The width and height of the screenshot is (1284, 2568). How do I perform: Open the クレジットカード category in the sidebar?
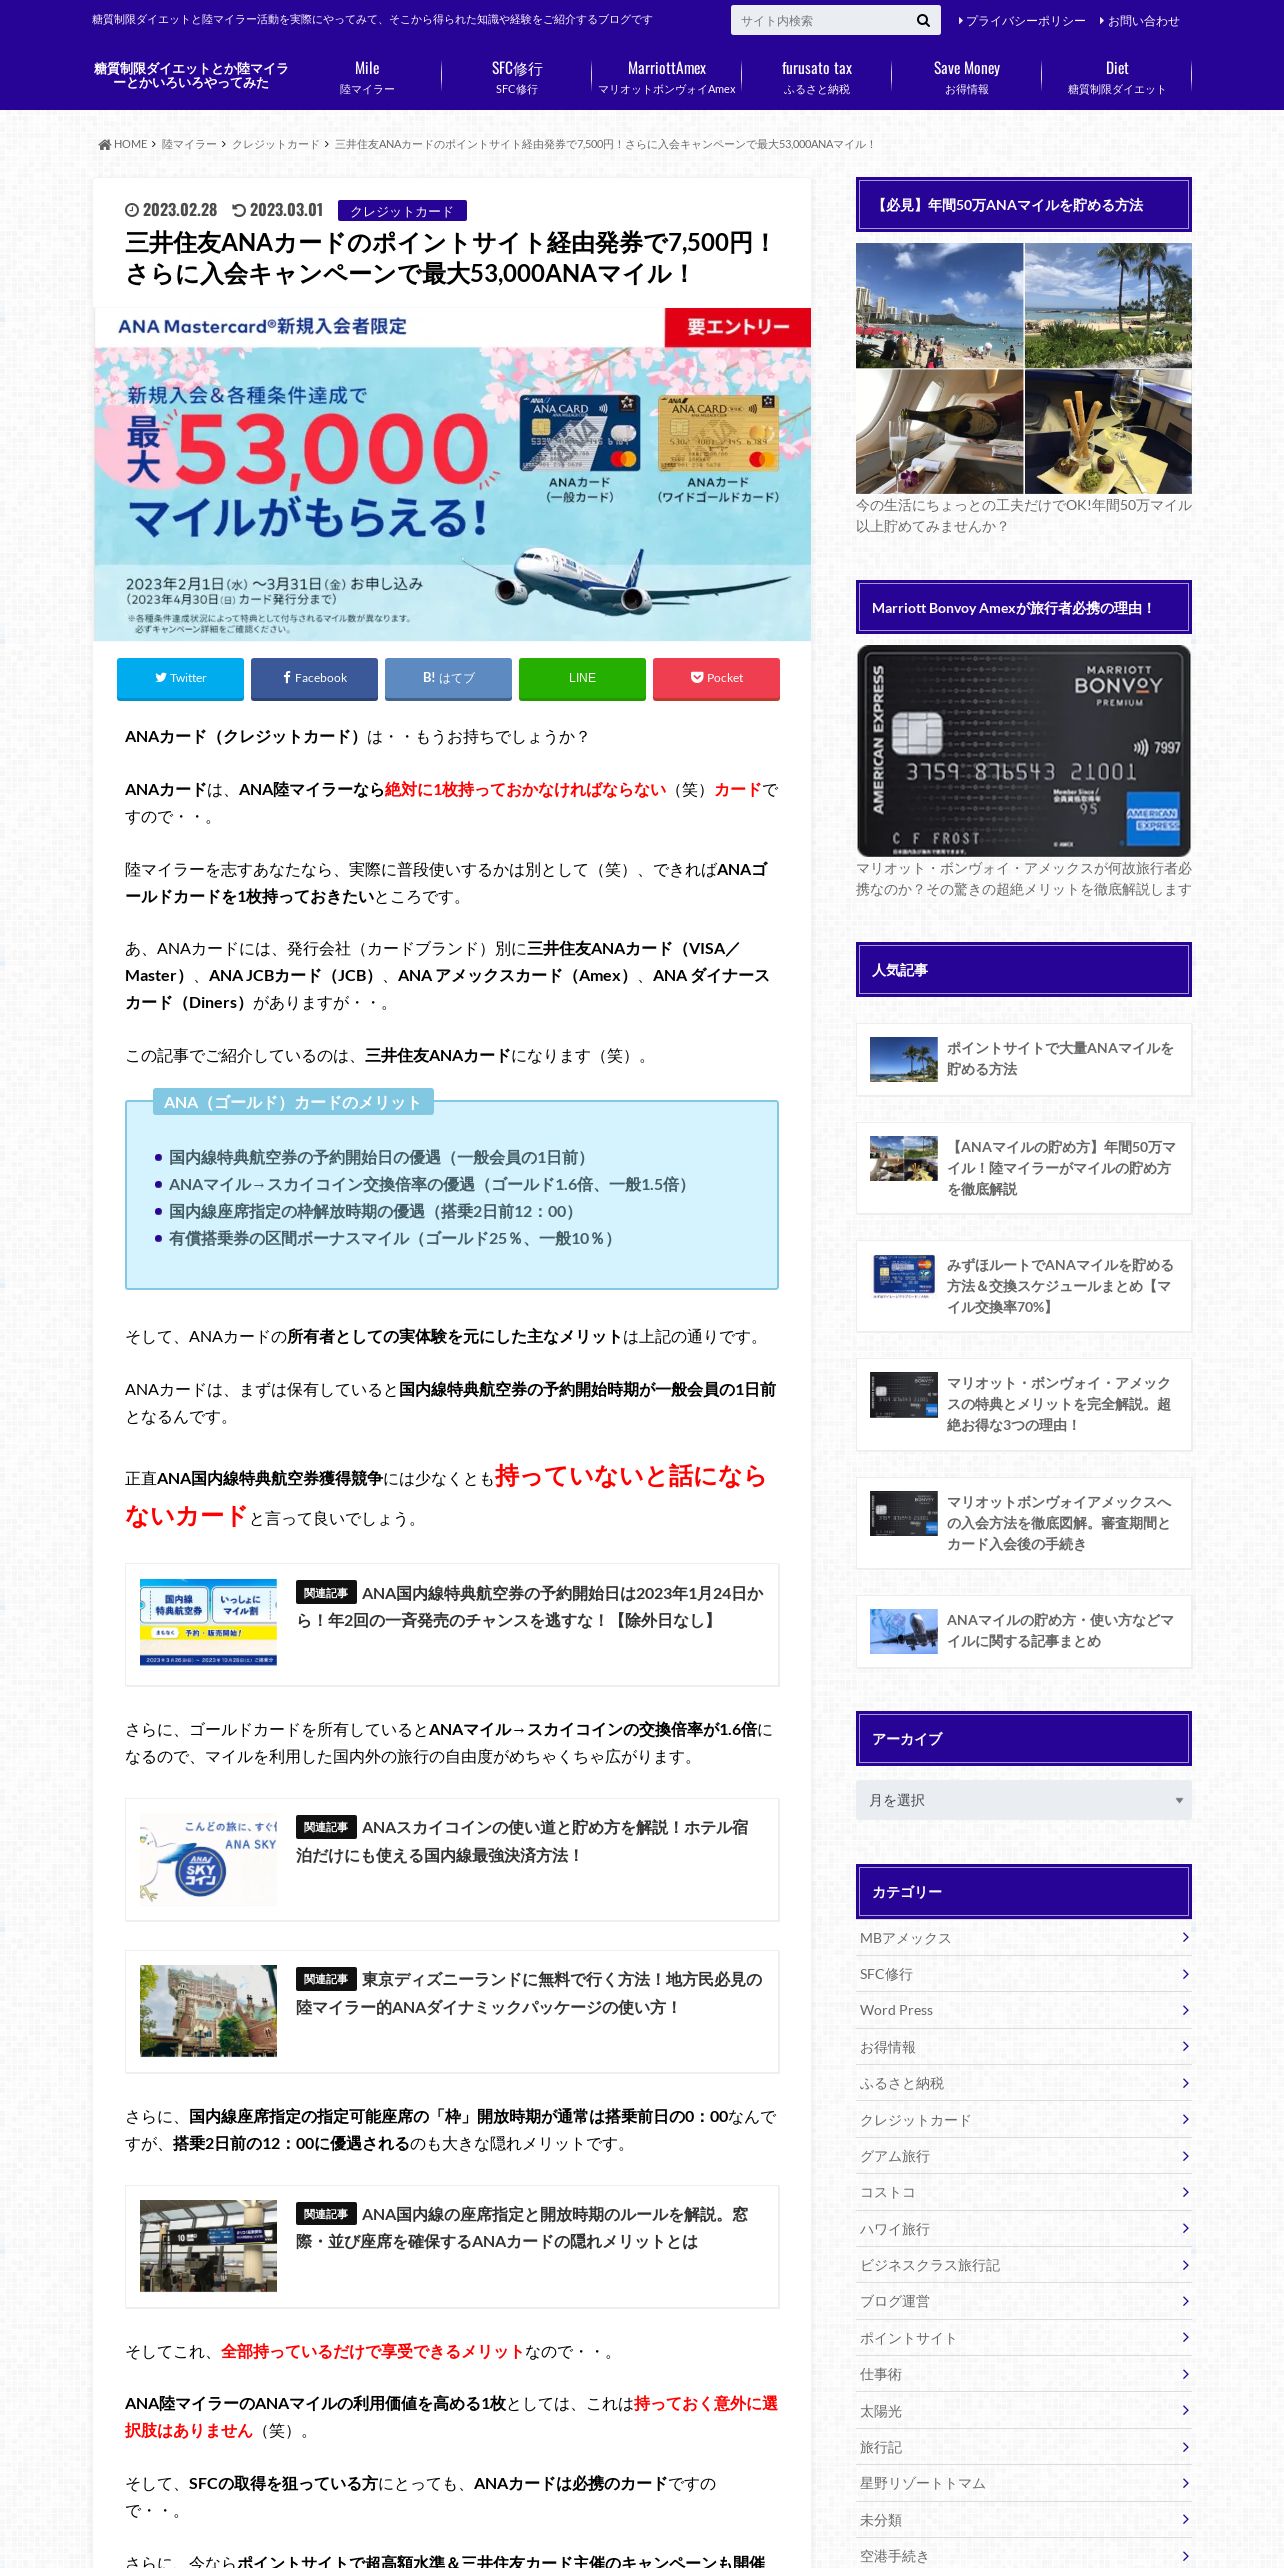tap(1024, 2120)
